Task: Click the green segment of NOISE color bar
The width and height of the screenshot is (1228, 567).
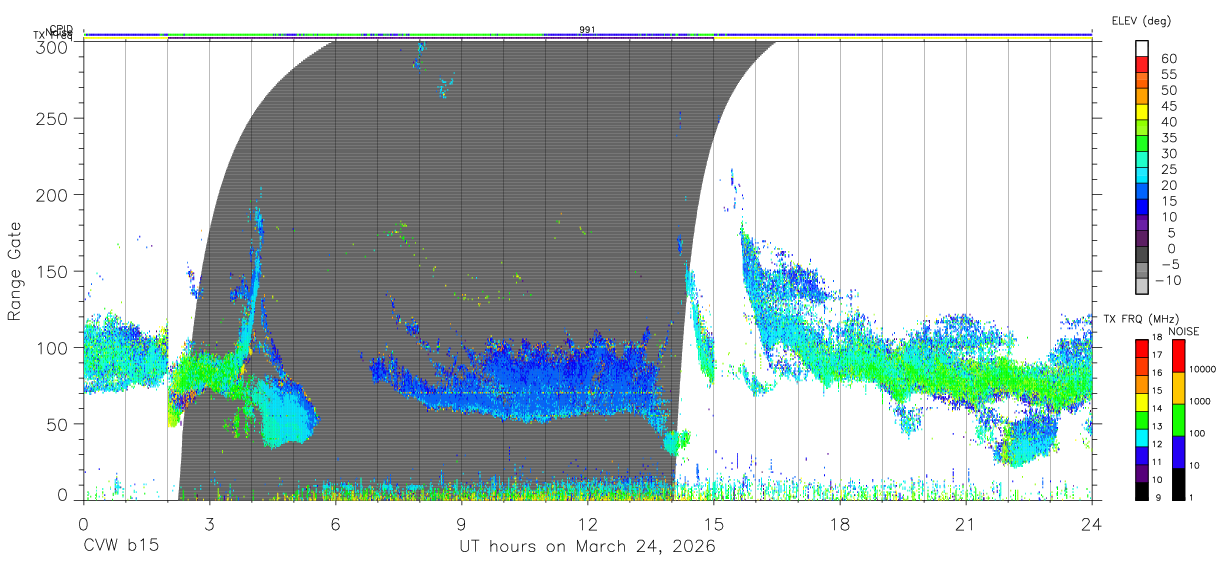Action: point(1177,419)
